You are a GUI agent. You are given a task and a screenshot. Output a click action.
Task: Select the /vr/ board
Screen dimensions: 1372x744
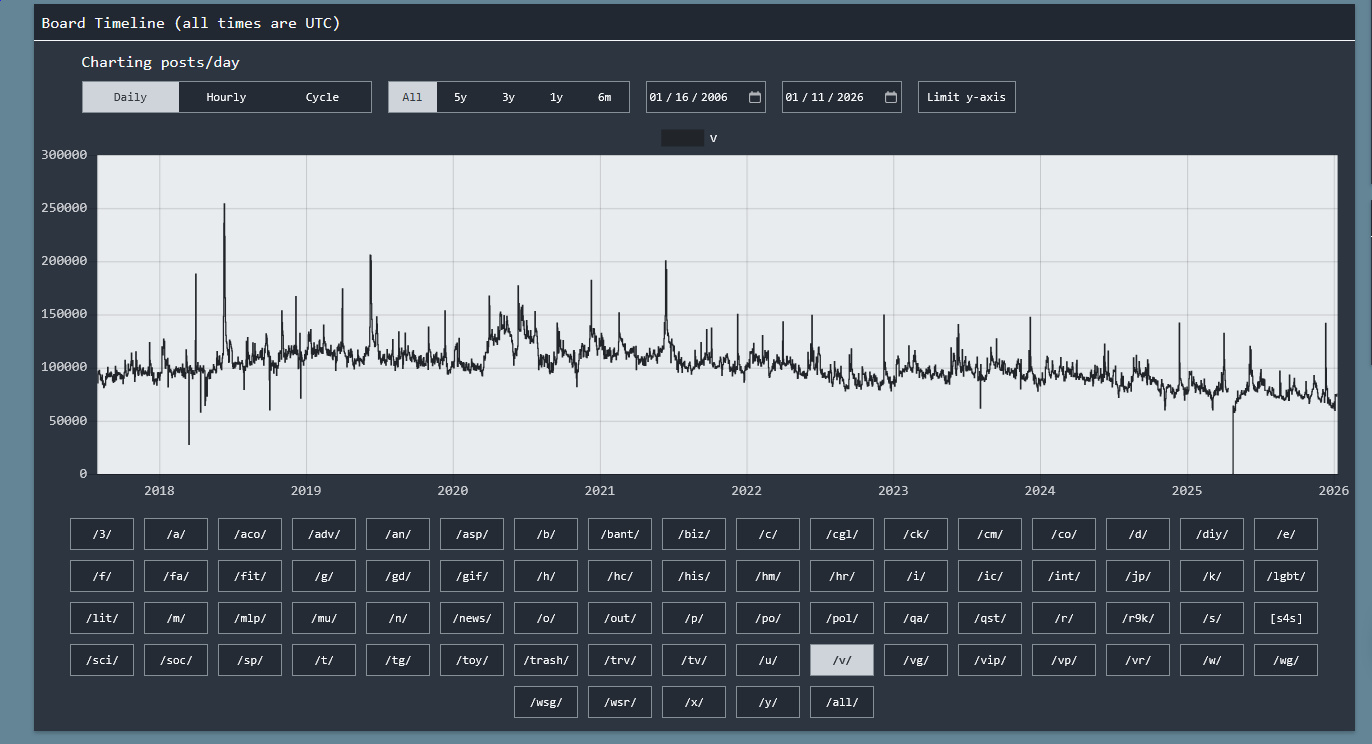(1138, 660)
